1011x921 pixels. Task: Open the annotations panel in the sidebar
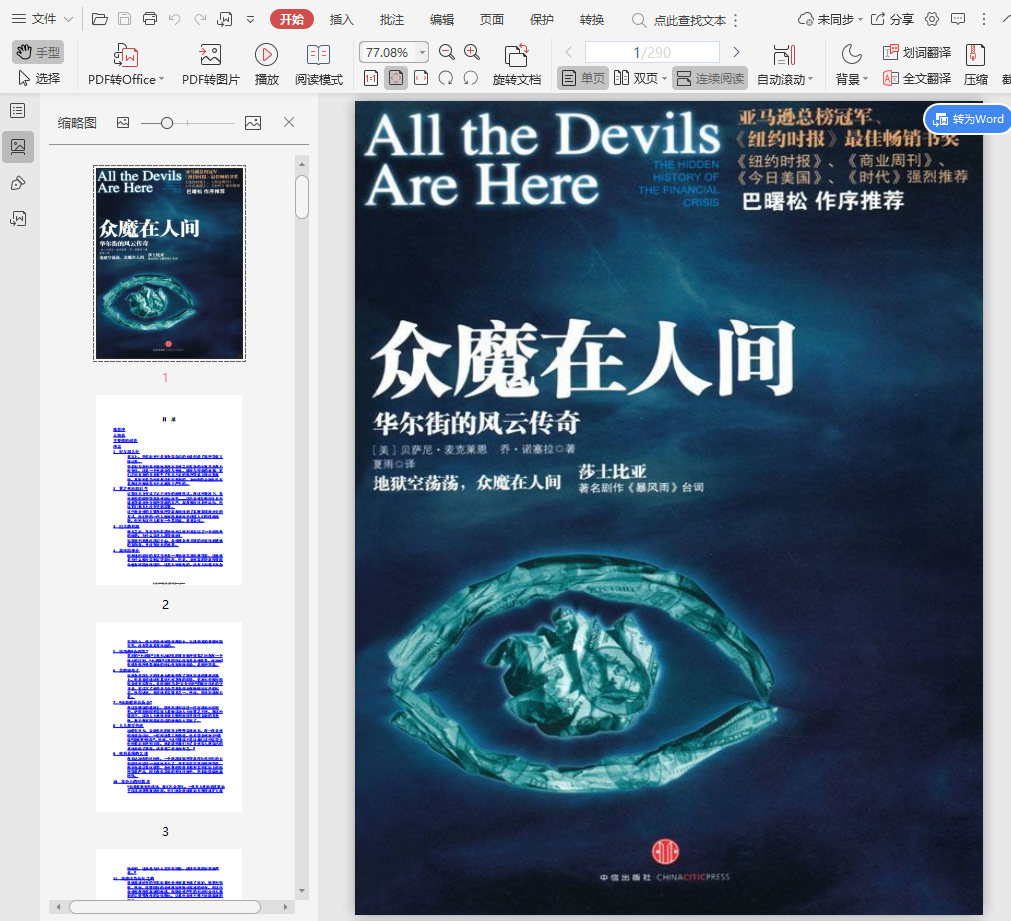click(18, 184)
